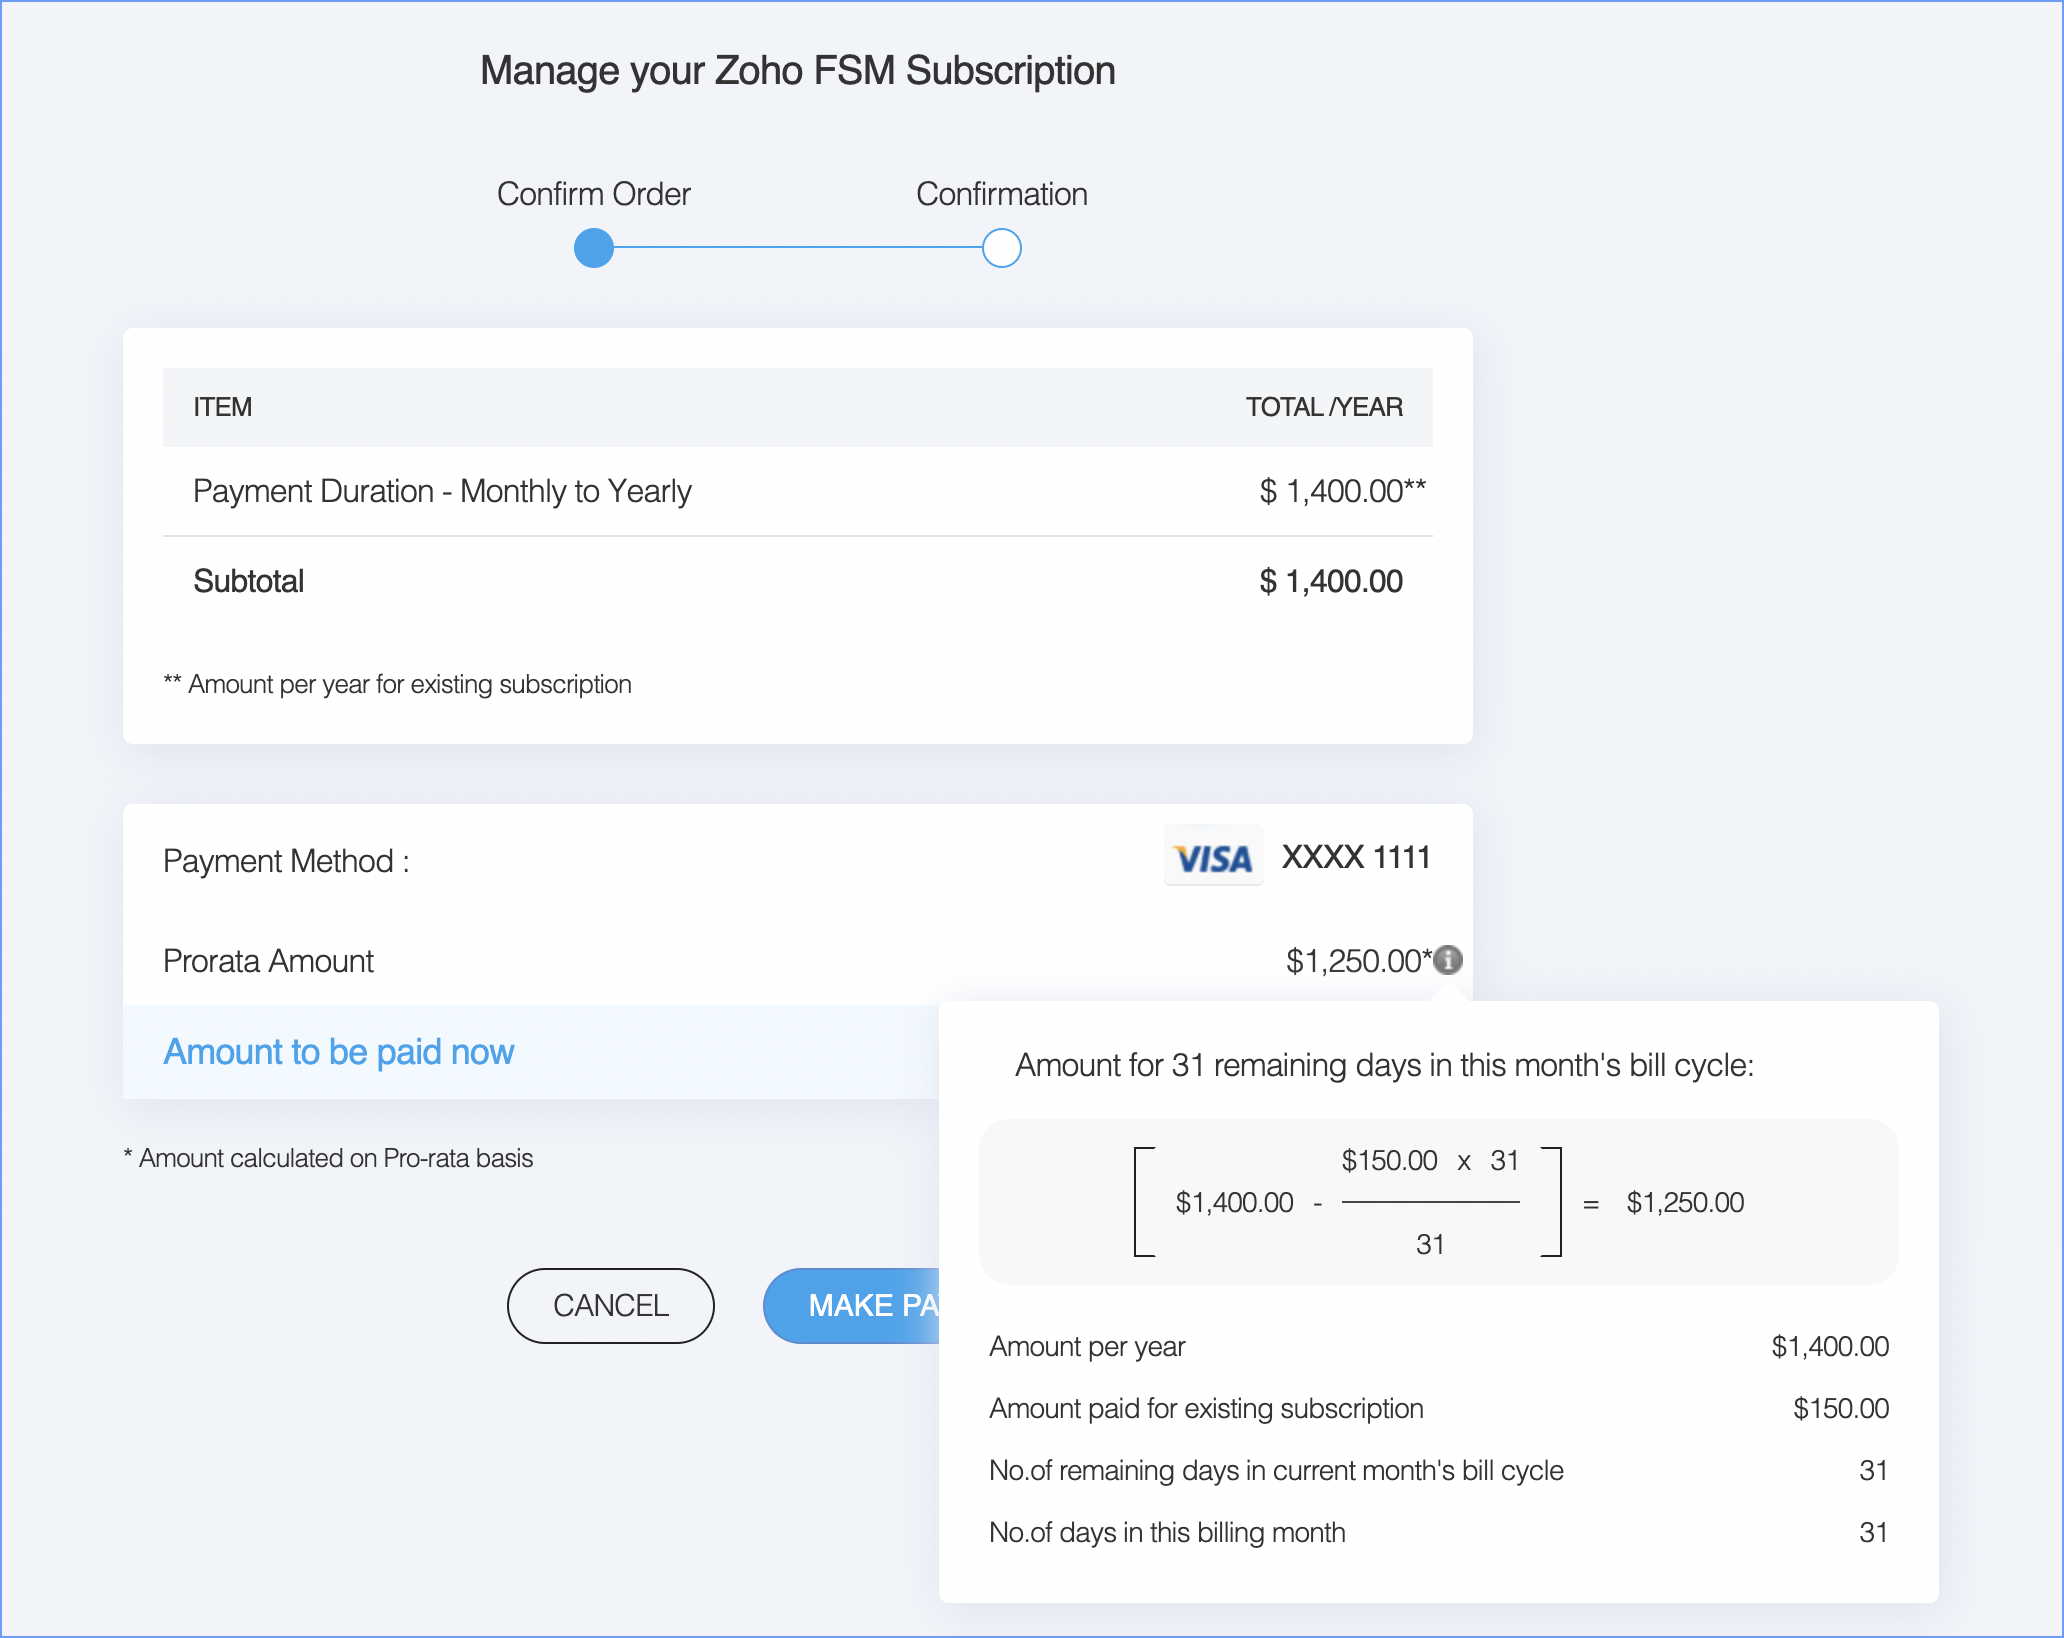This screenshot has height=1638, width=2064.
Task: Click Amount to be paid now
Action: click(338, 1052)
